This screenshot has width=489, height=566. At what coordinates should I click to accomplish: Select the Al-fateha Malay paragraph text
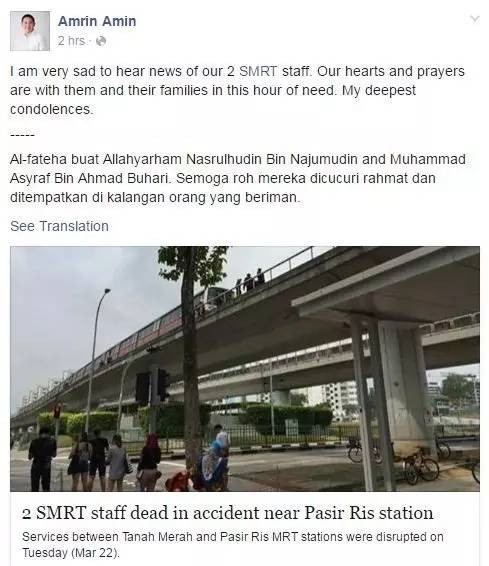[237, 178]
